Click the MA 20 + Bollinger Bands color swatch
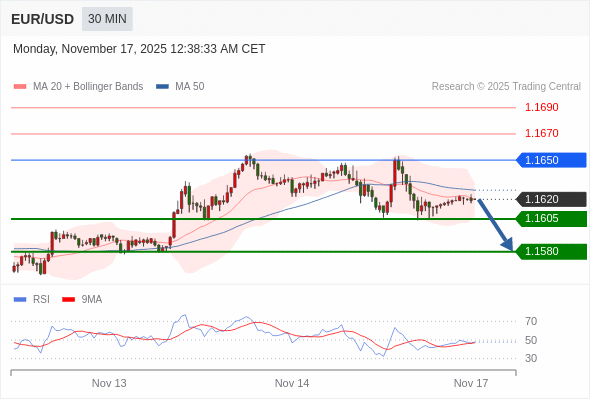This screenshot has height=400, width=590. click(x=20, y=87)
